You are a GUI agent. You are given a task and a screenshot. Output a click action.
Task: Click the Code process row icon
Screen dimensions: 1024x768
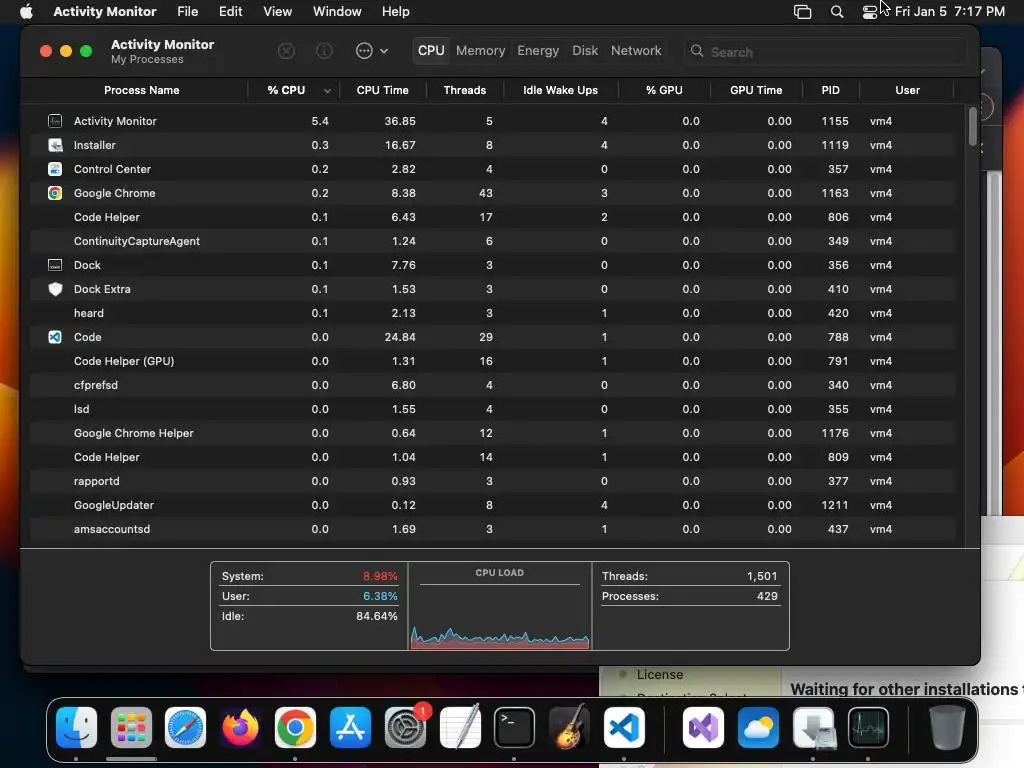pyautogui.click(x=55, y=337)
